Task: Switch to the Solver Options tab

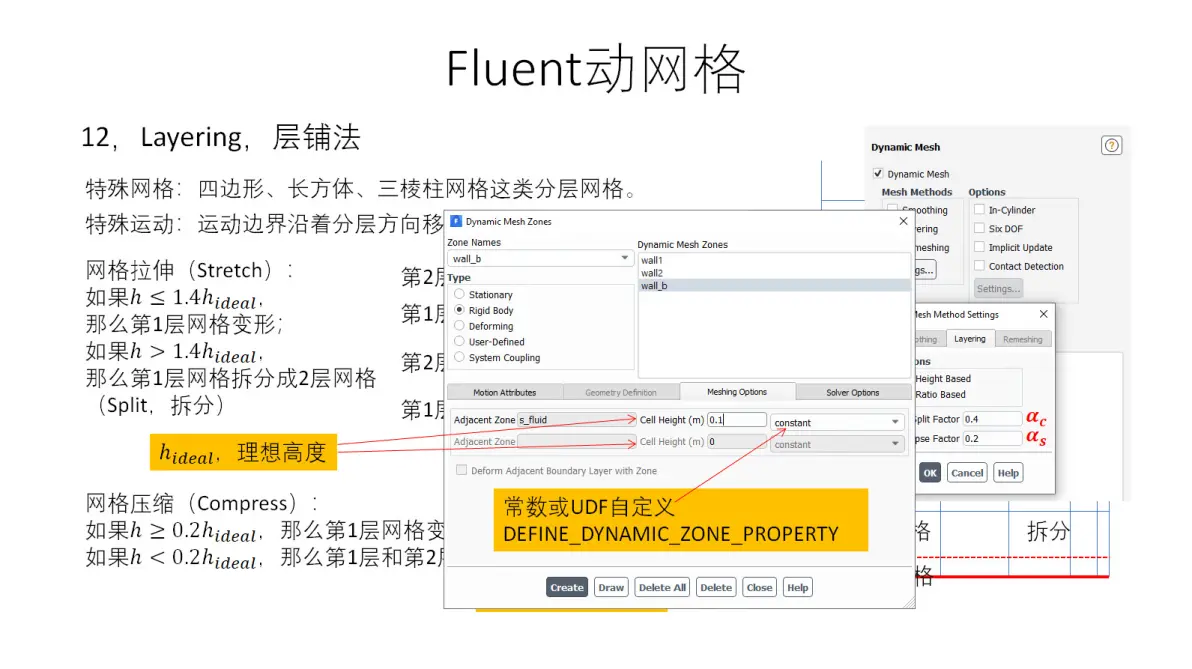Action: point(853,392)
